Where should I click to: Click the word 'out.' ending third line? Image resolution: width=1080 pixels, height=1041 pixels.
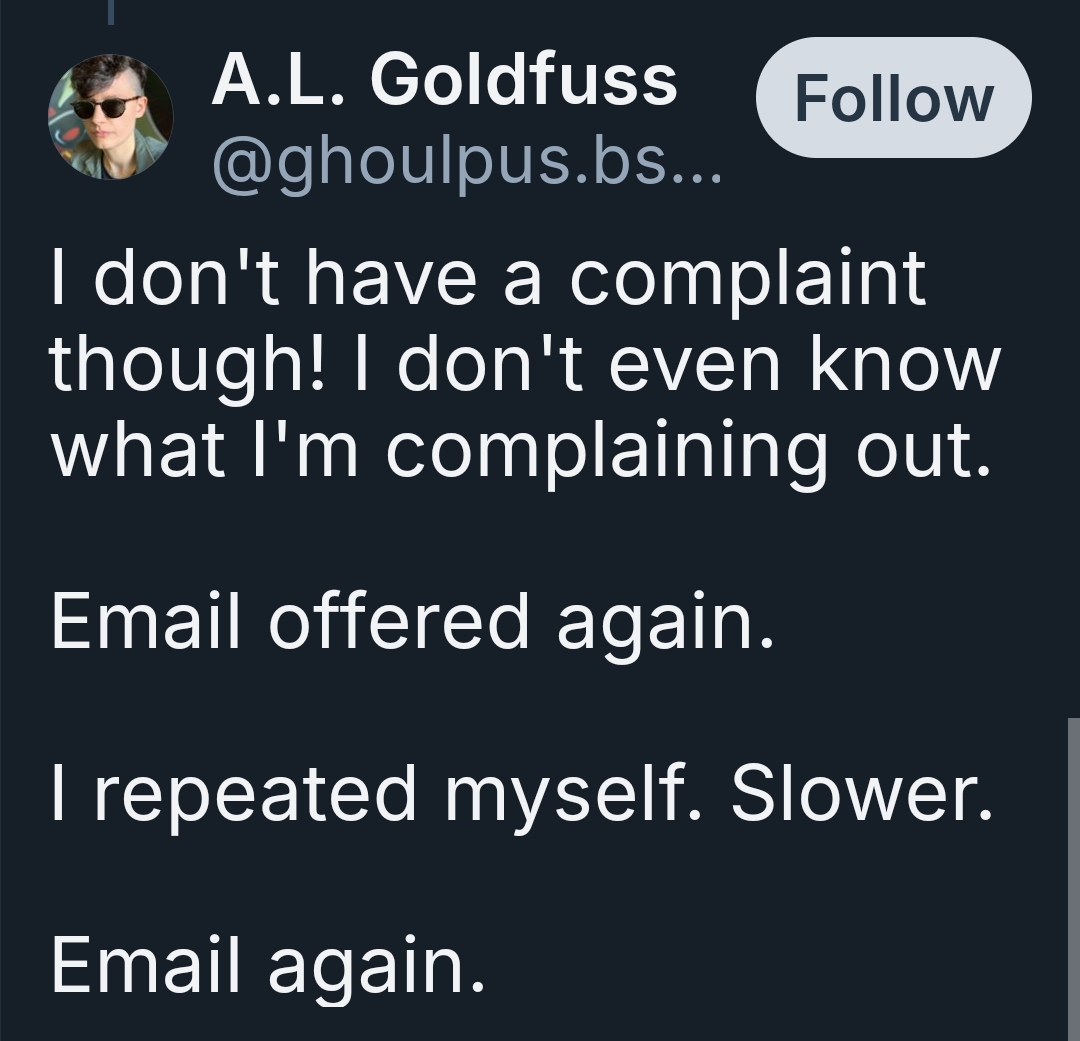pos(924,451)
